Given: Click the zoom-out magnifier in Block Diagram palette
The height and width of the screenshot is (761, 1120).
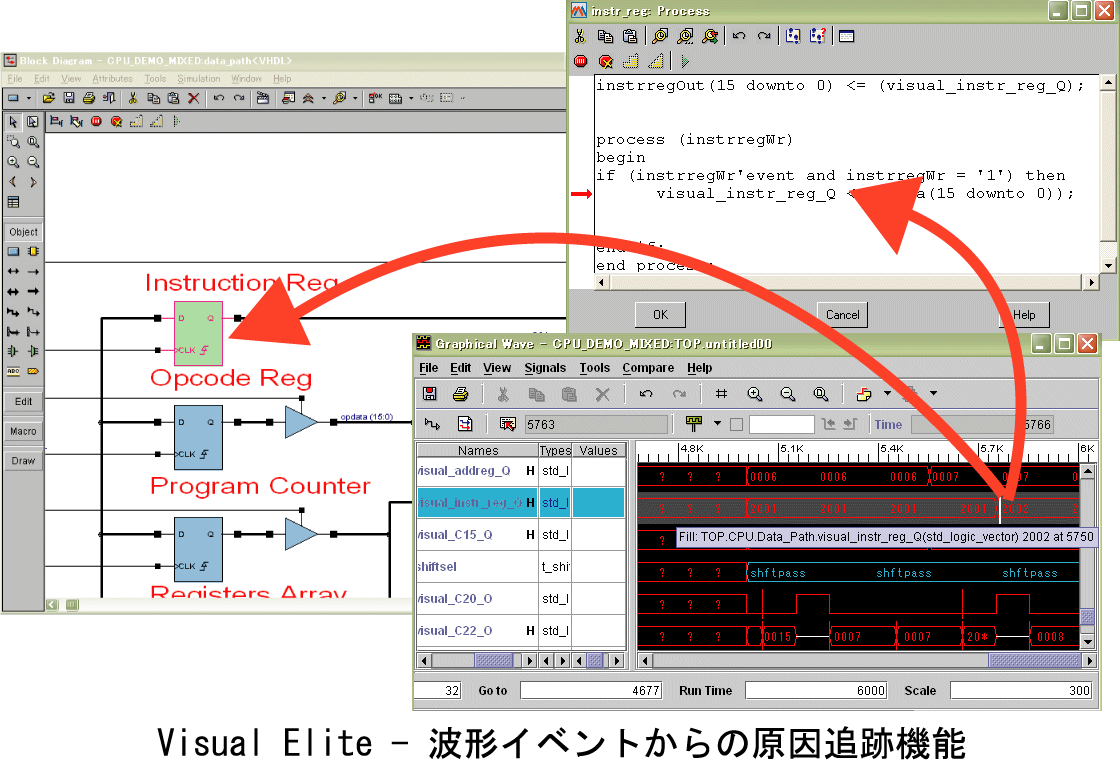Looking at the screenshot, I should coord(33,162).
